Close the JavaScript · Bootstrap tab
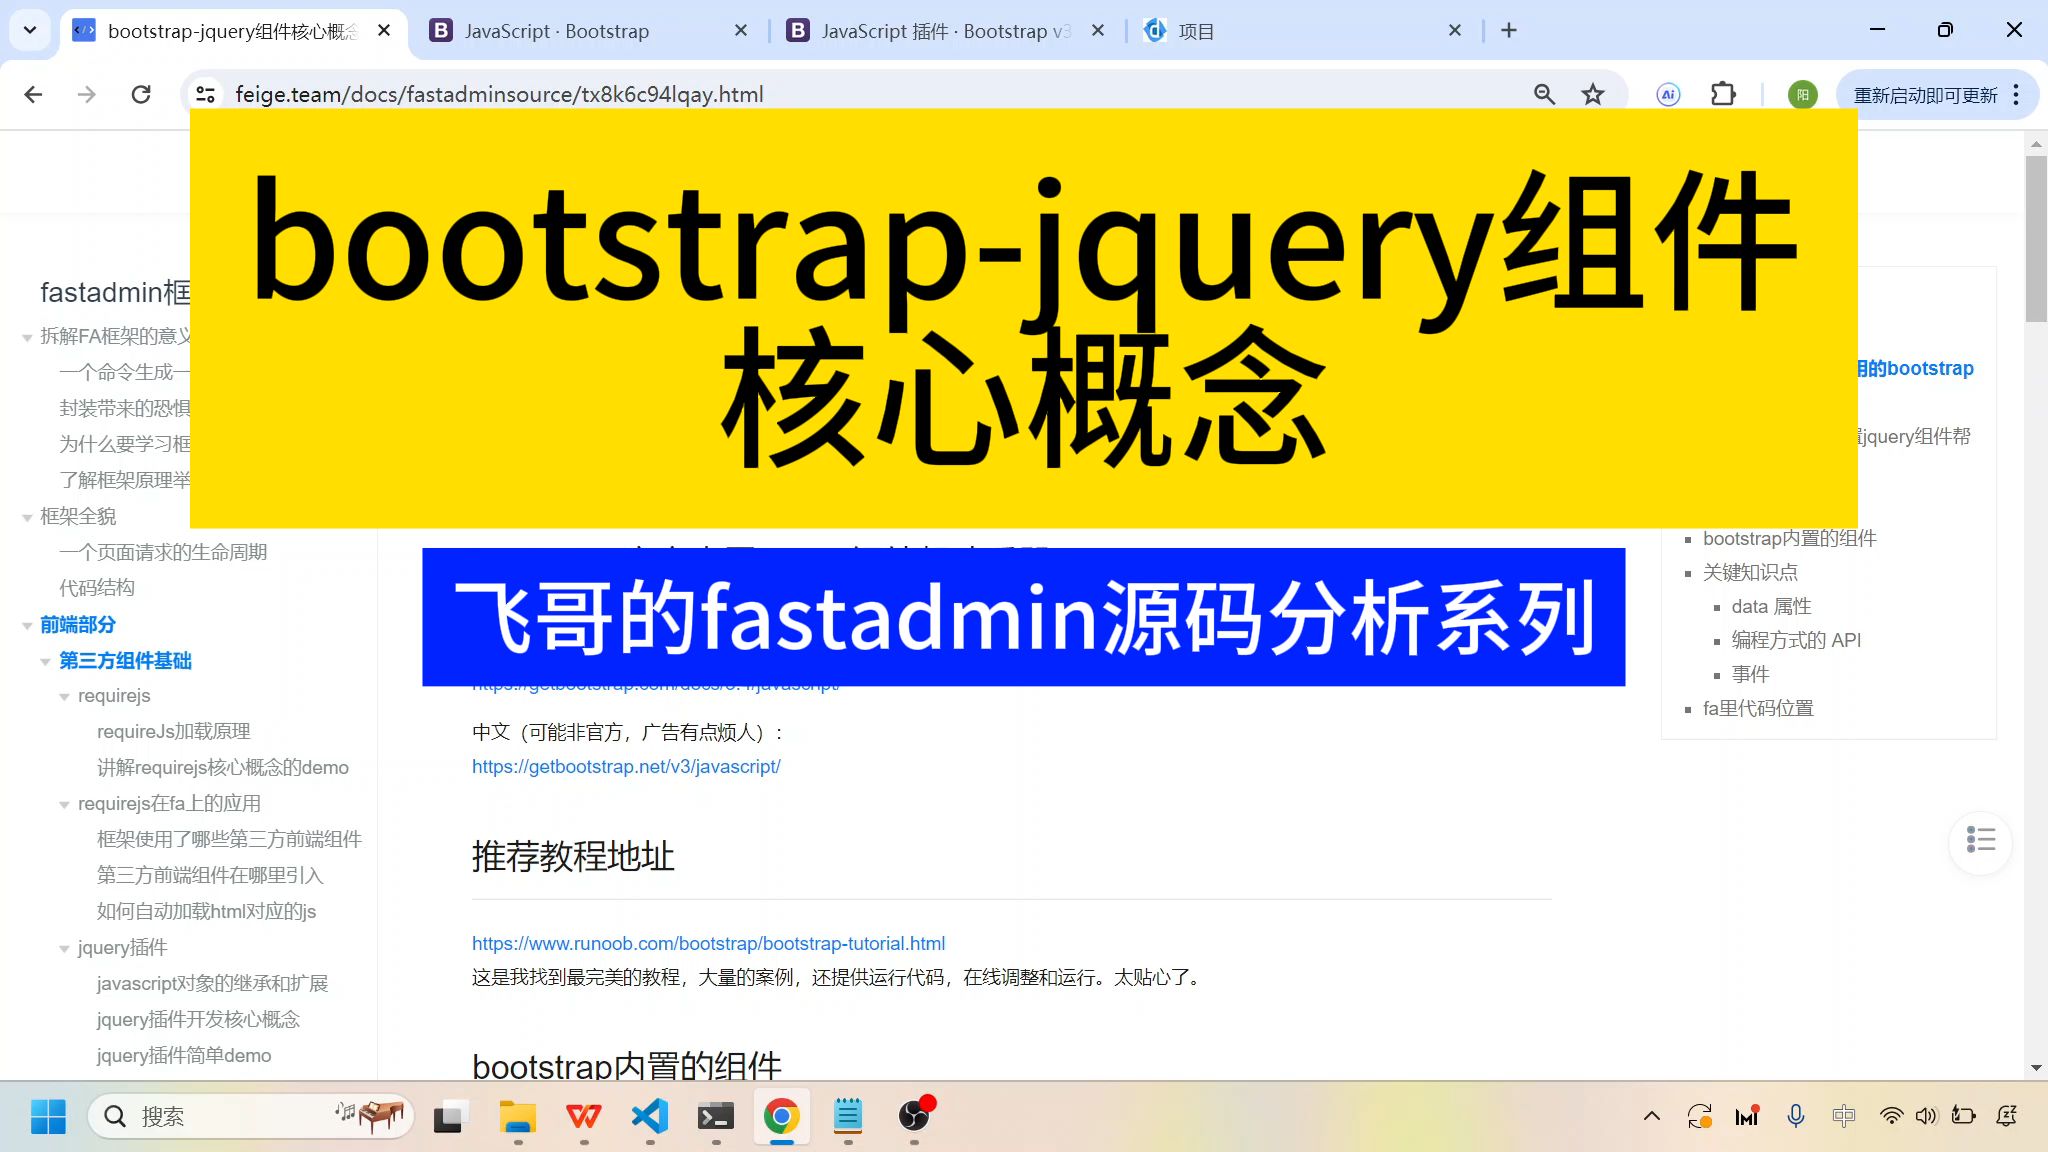Viewport: 2048px width, 1152px height. click(741, 31)
